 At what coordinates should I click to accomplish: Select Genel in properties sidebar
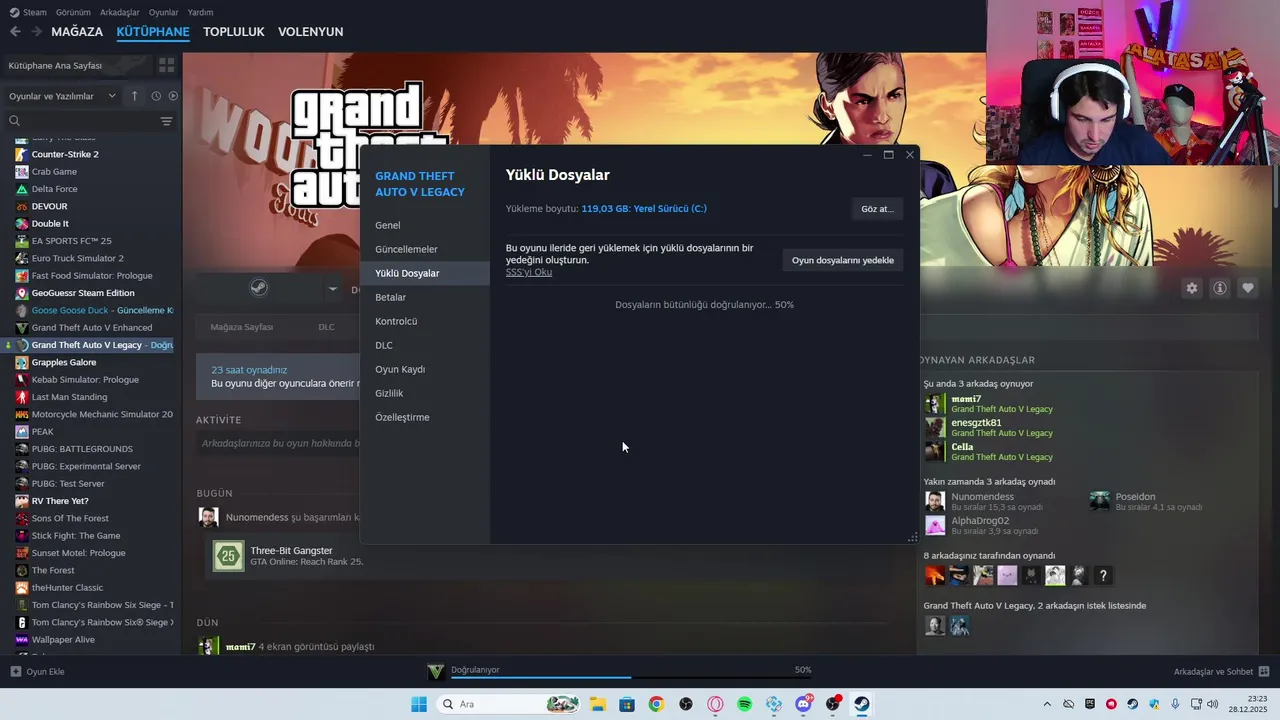[425, 225]
